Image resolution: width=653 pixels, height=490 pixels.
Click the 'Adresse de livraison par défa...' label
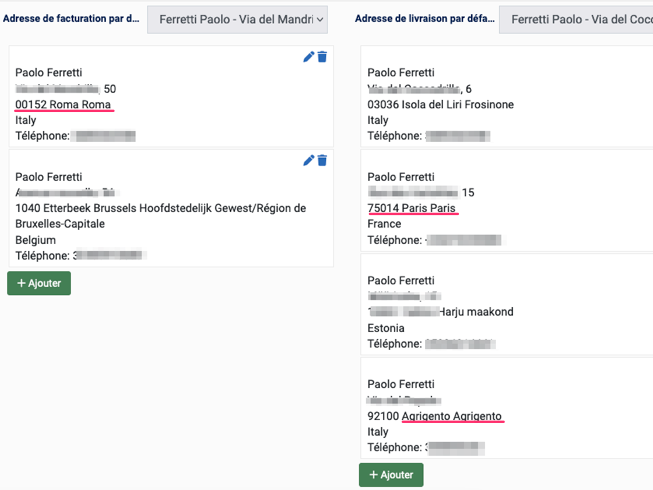(425, 18)
